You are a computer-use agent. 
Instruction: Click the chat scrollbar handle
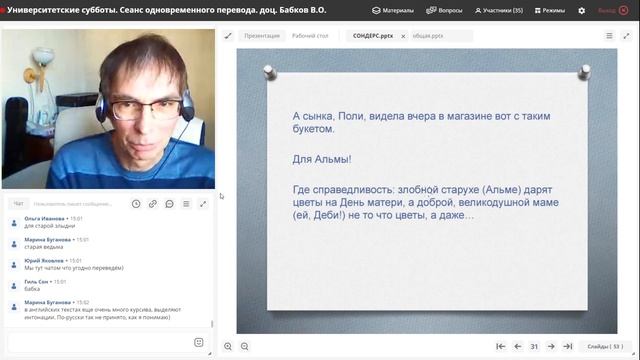point(212,324)
